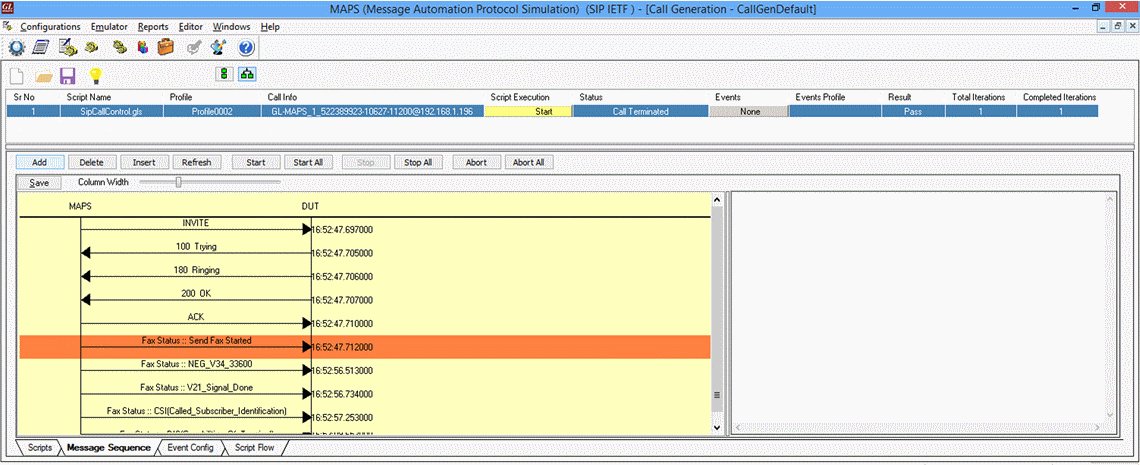
Task: Select Fax Status :: Send Fax Started row
Action: point(364,347)
